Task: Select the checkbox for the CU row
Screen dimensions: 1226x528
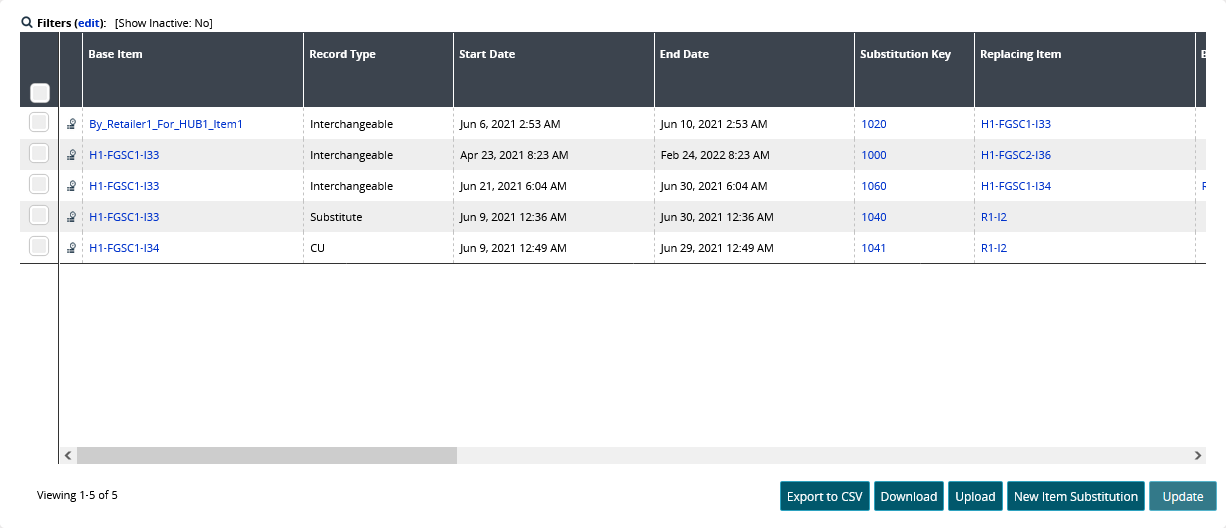Action: pos(39,247)
